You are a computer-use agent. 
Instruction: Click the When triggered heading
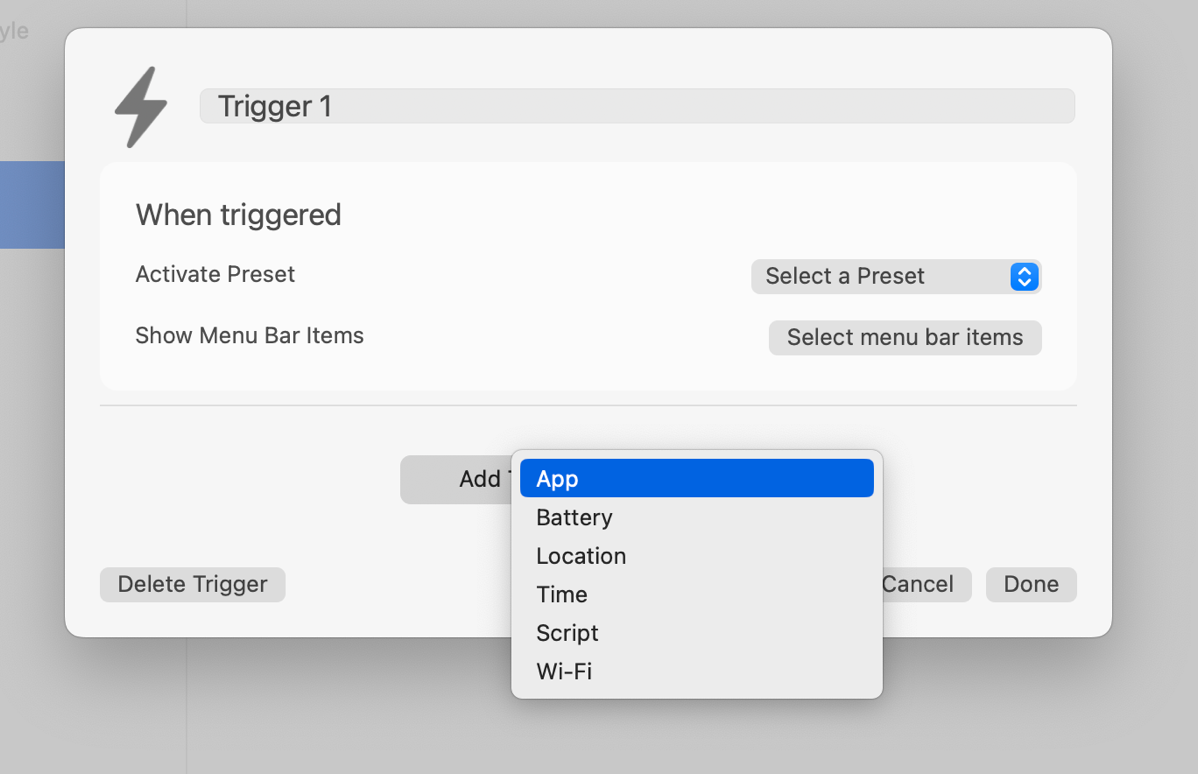coord(238,215)
